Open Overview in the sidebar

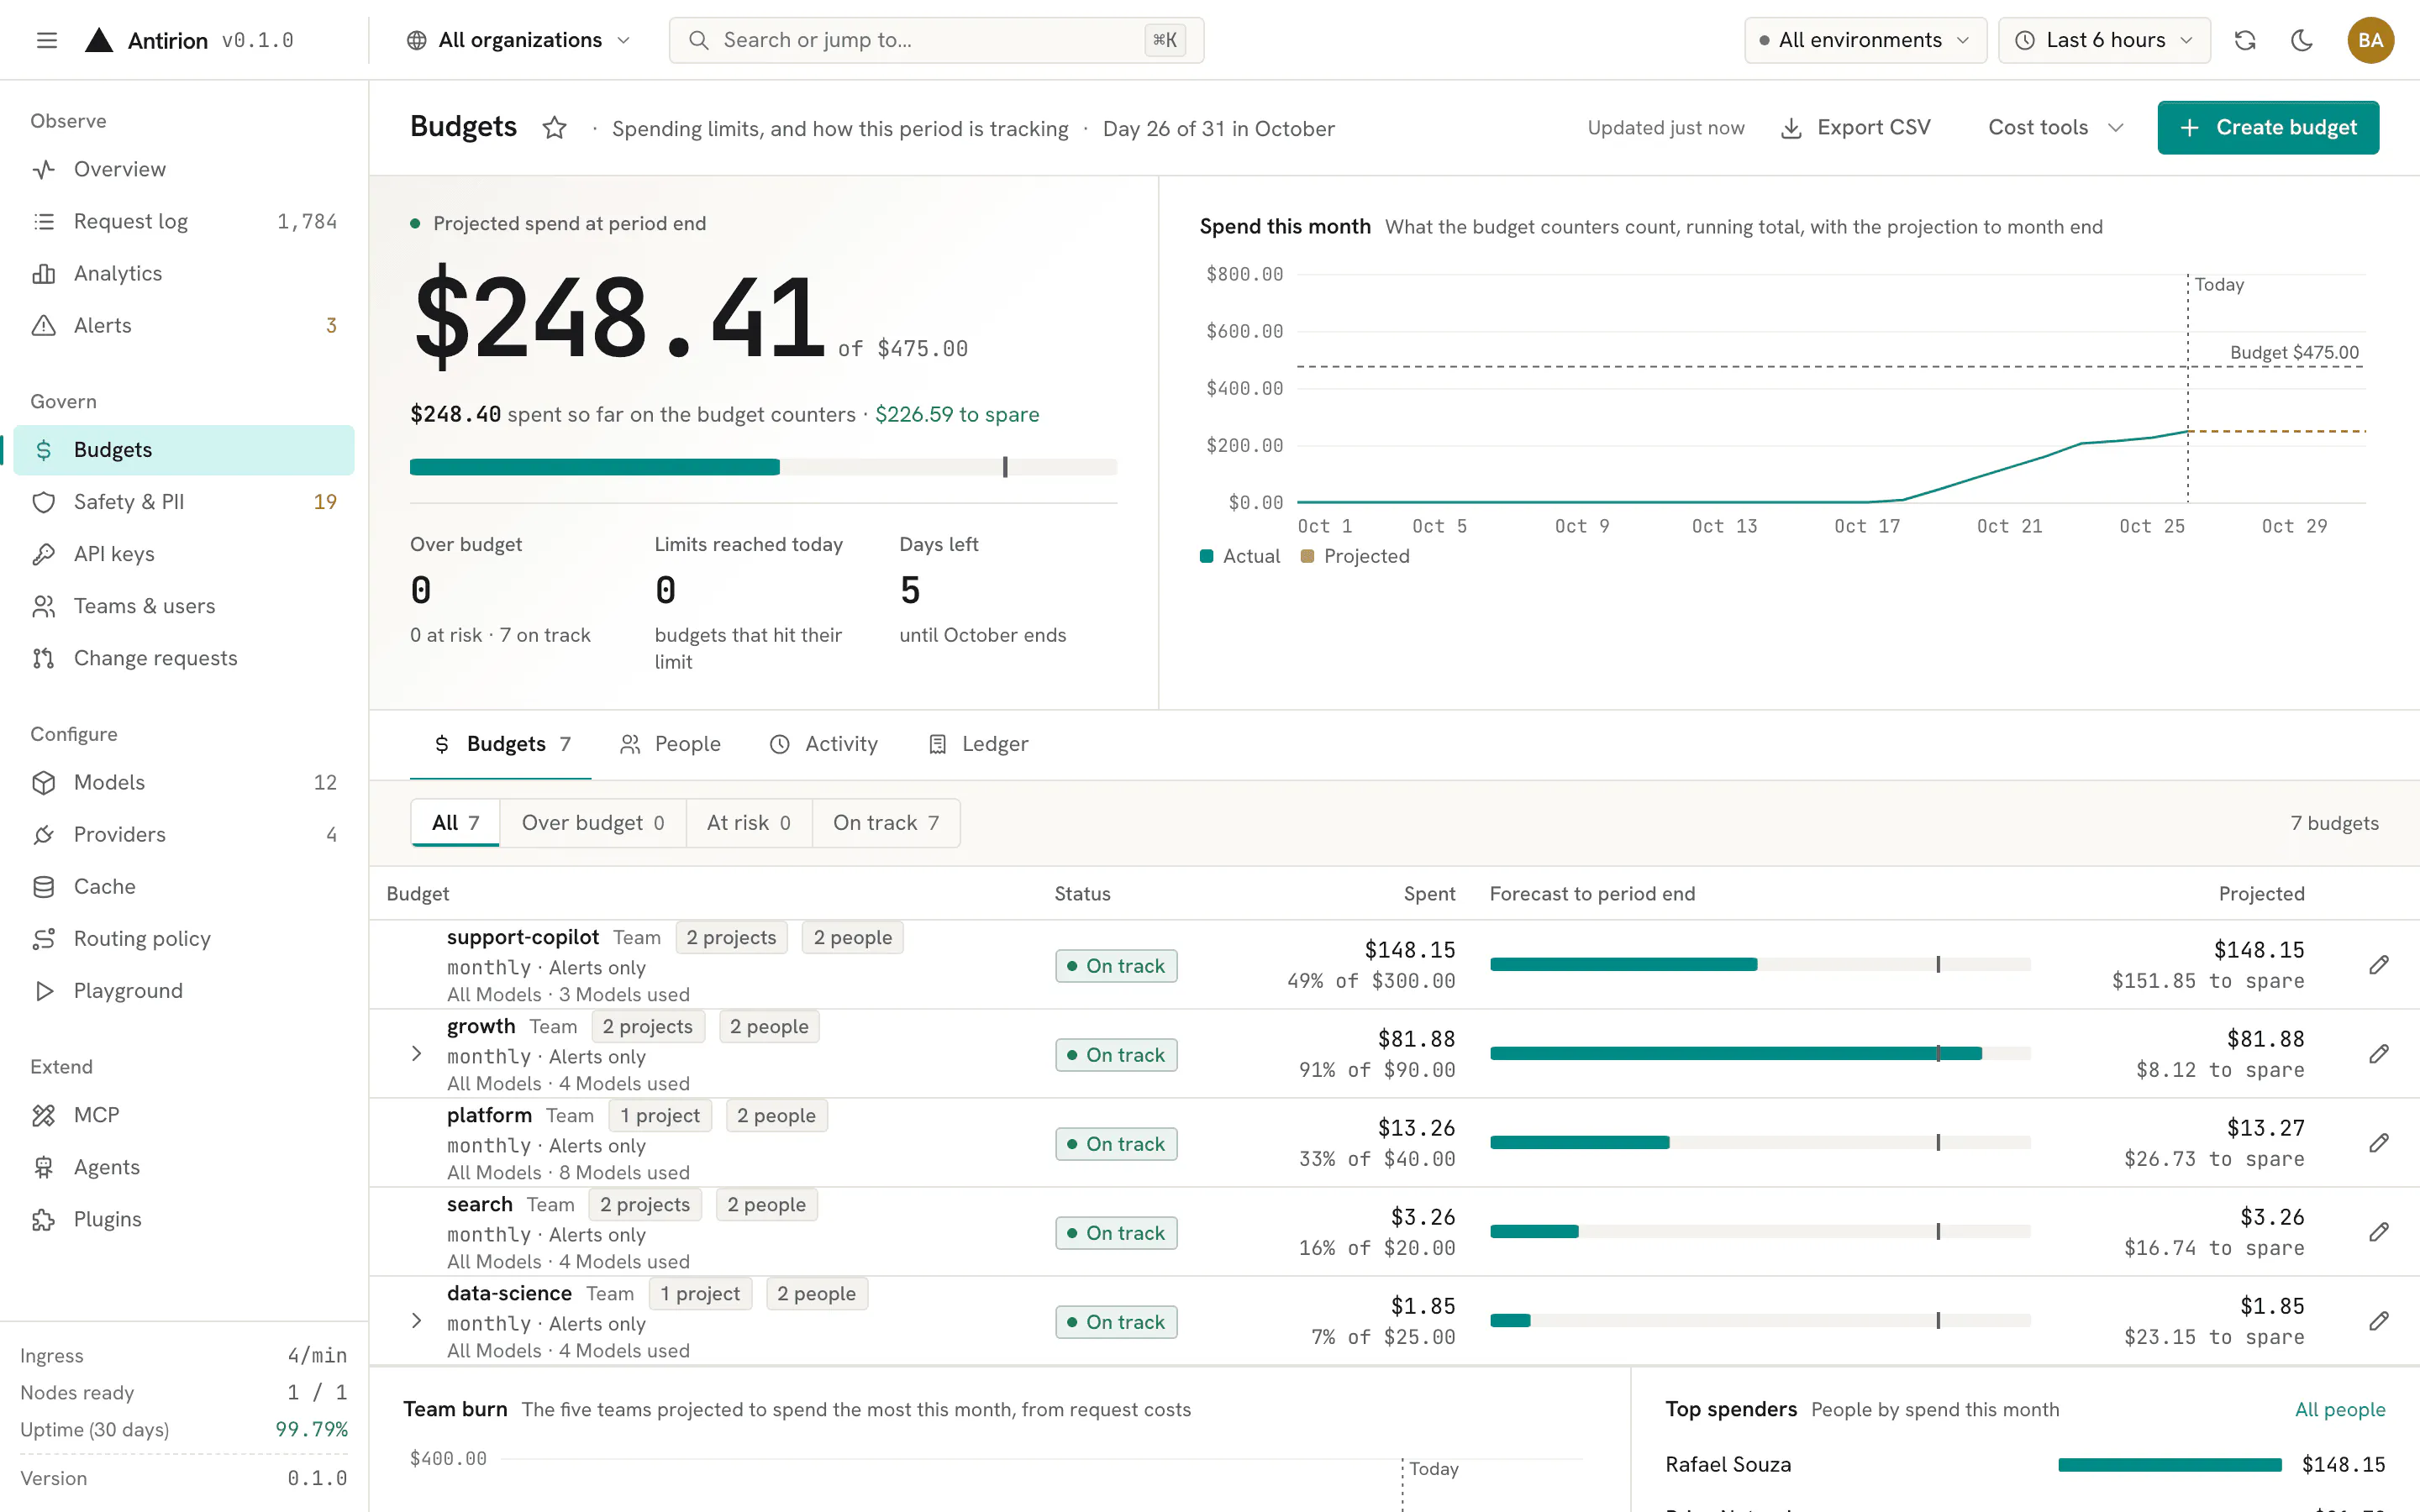[184, 169]
